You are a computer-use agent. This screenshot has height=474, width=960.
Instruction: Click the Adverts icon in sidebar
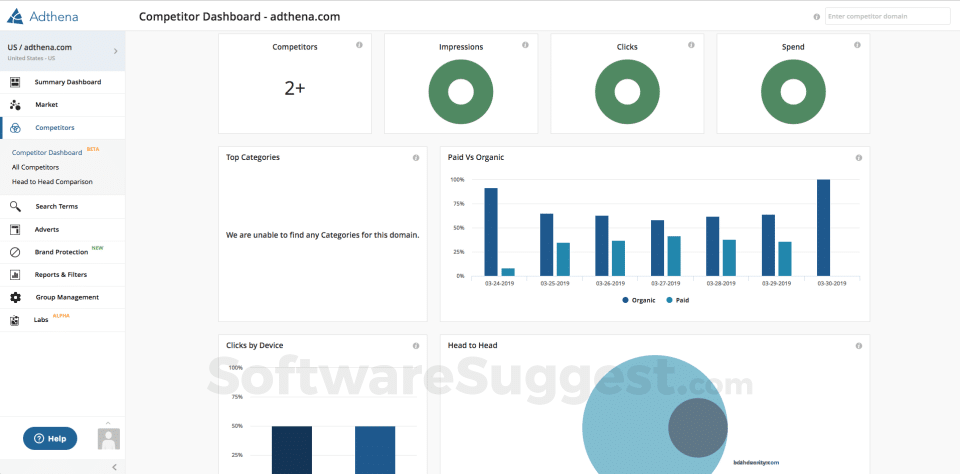pos(15,230)
